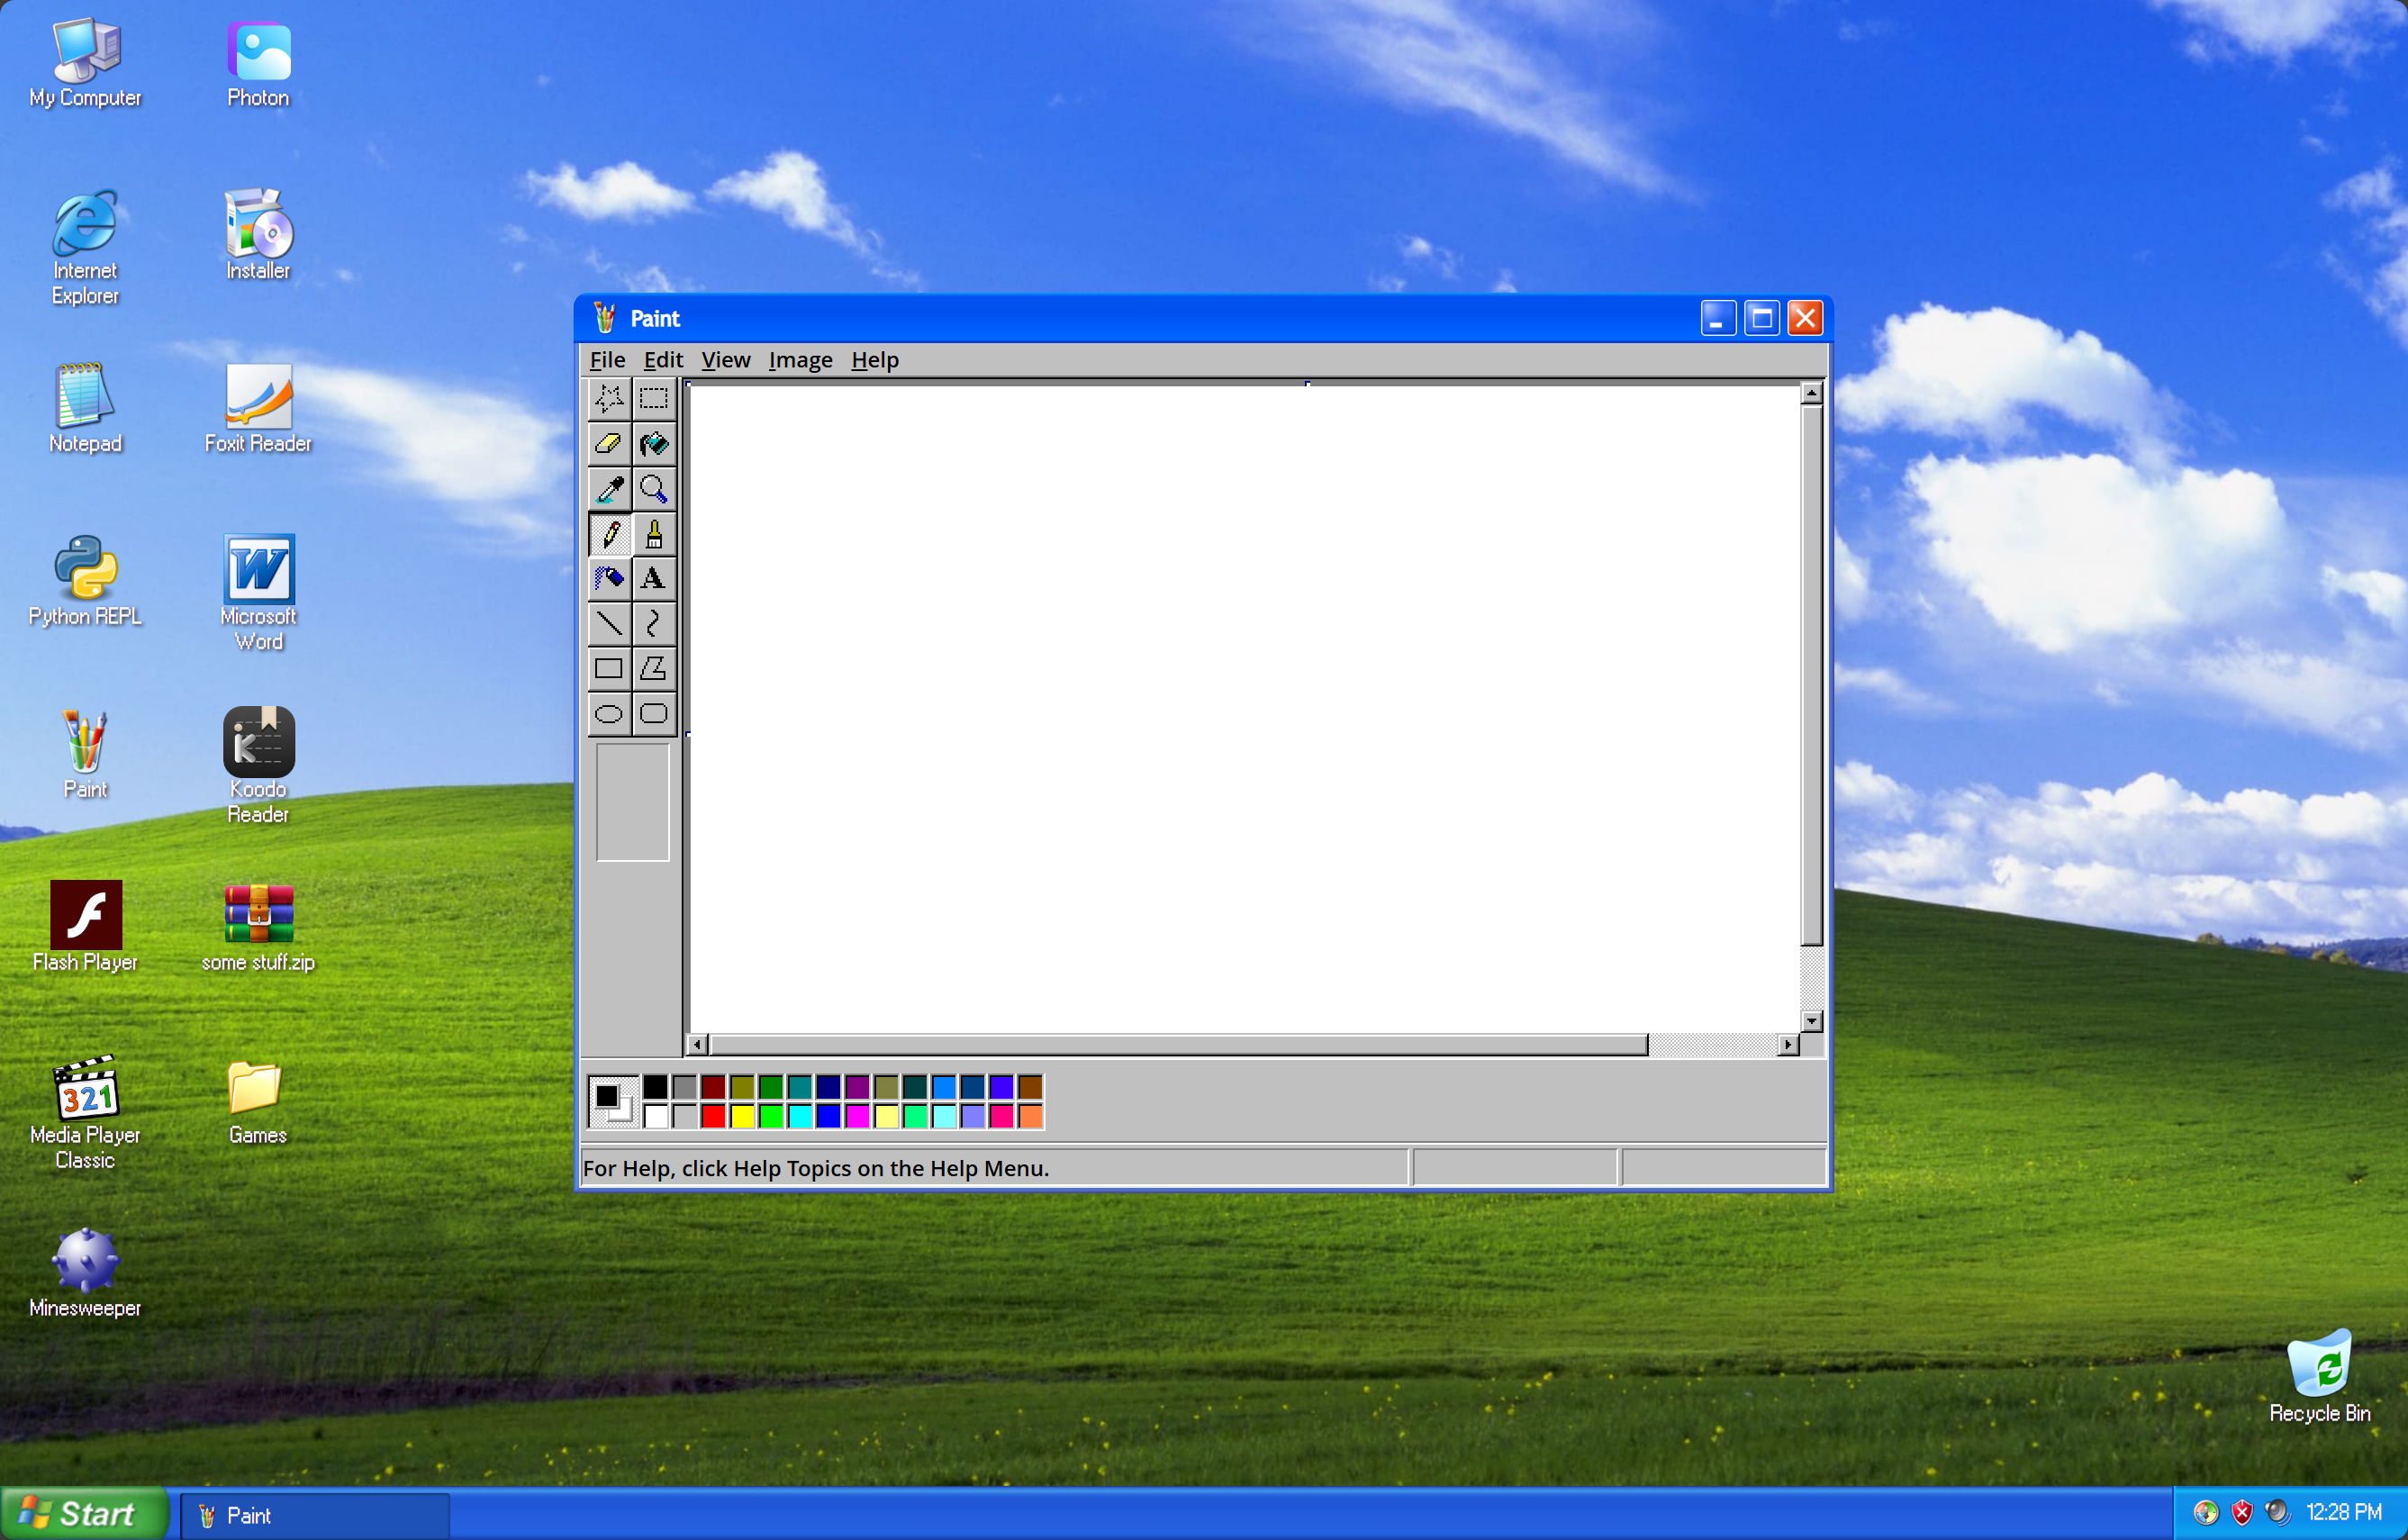Select the Internet Explorer desktop icon
The image size is (2408, 1540).
point(85,248)
